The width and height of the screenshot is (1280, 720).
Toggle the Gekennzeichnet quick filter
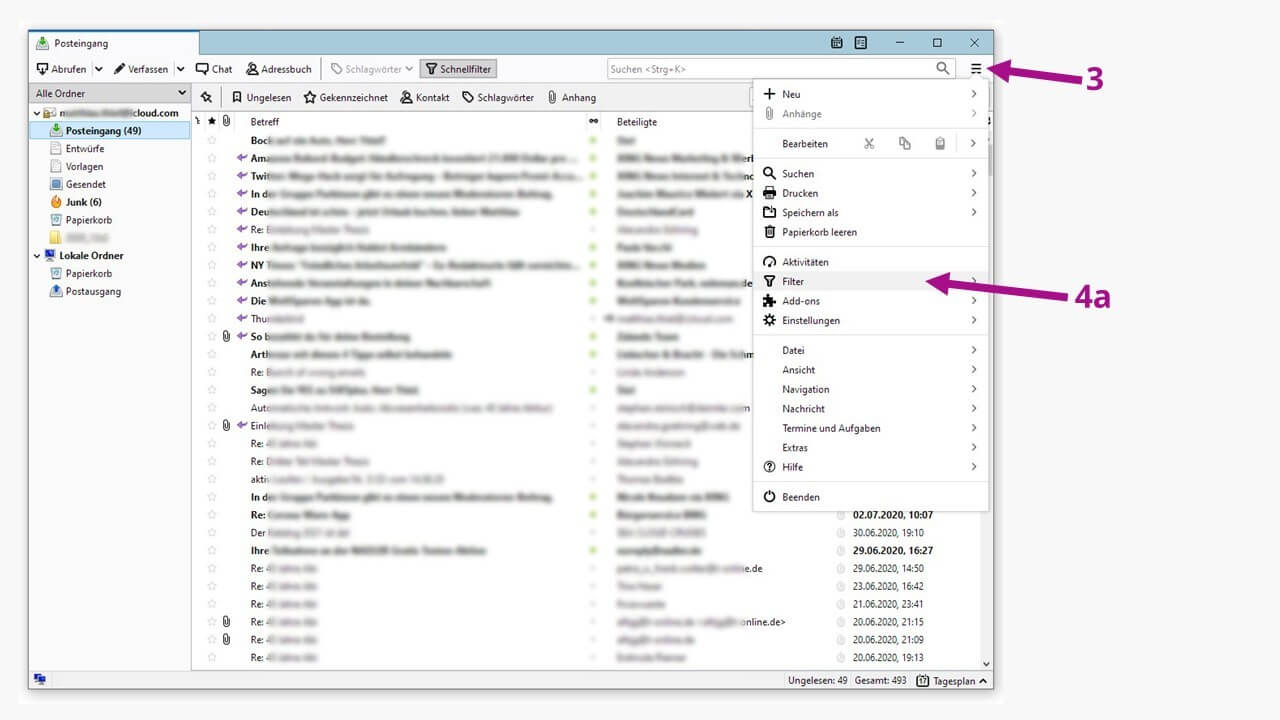coord(346,97)
